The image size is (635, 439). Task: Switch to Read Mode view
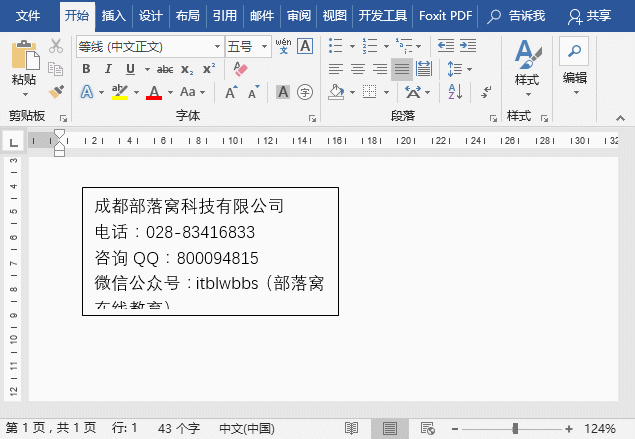(351, 428)
